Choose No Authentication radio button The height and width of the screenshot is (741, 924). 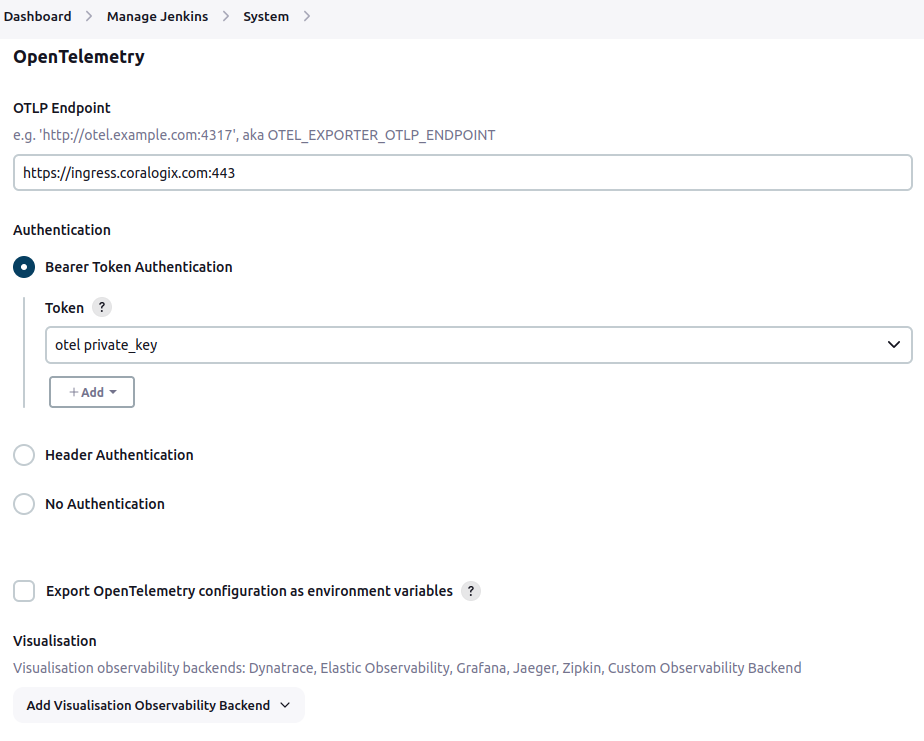(x=24, y=504)
